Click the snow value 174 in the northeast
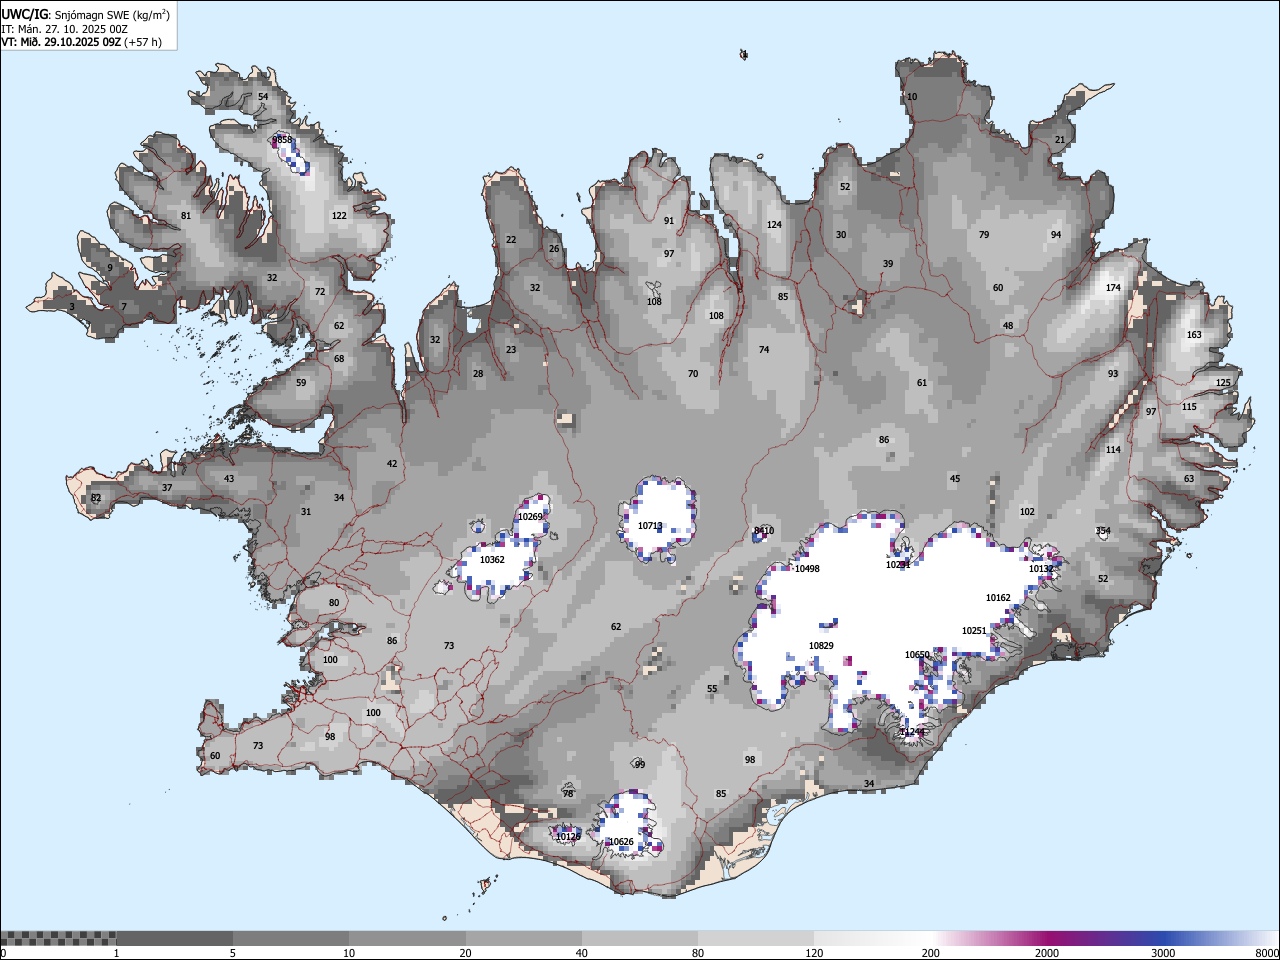The width and height of the screenshot is (1280, 960). tap(1113, 288)
